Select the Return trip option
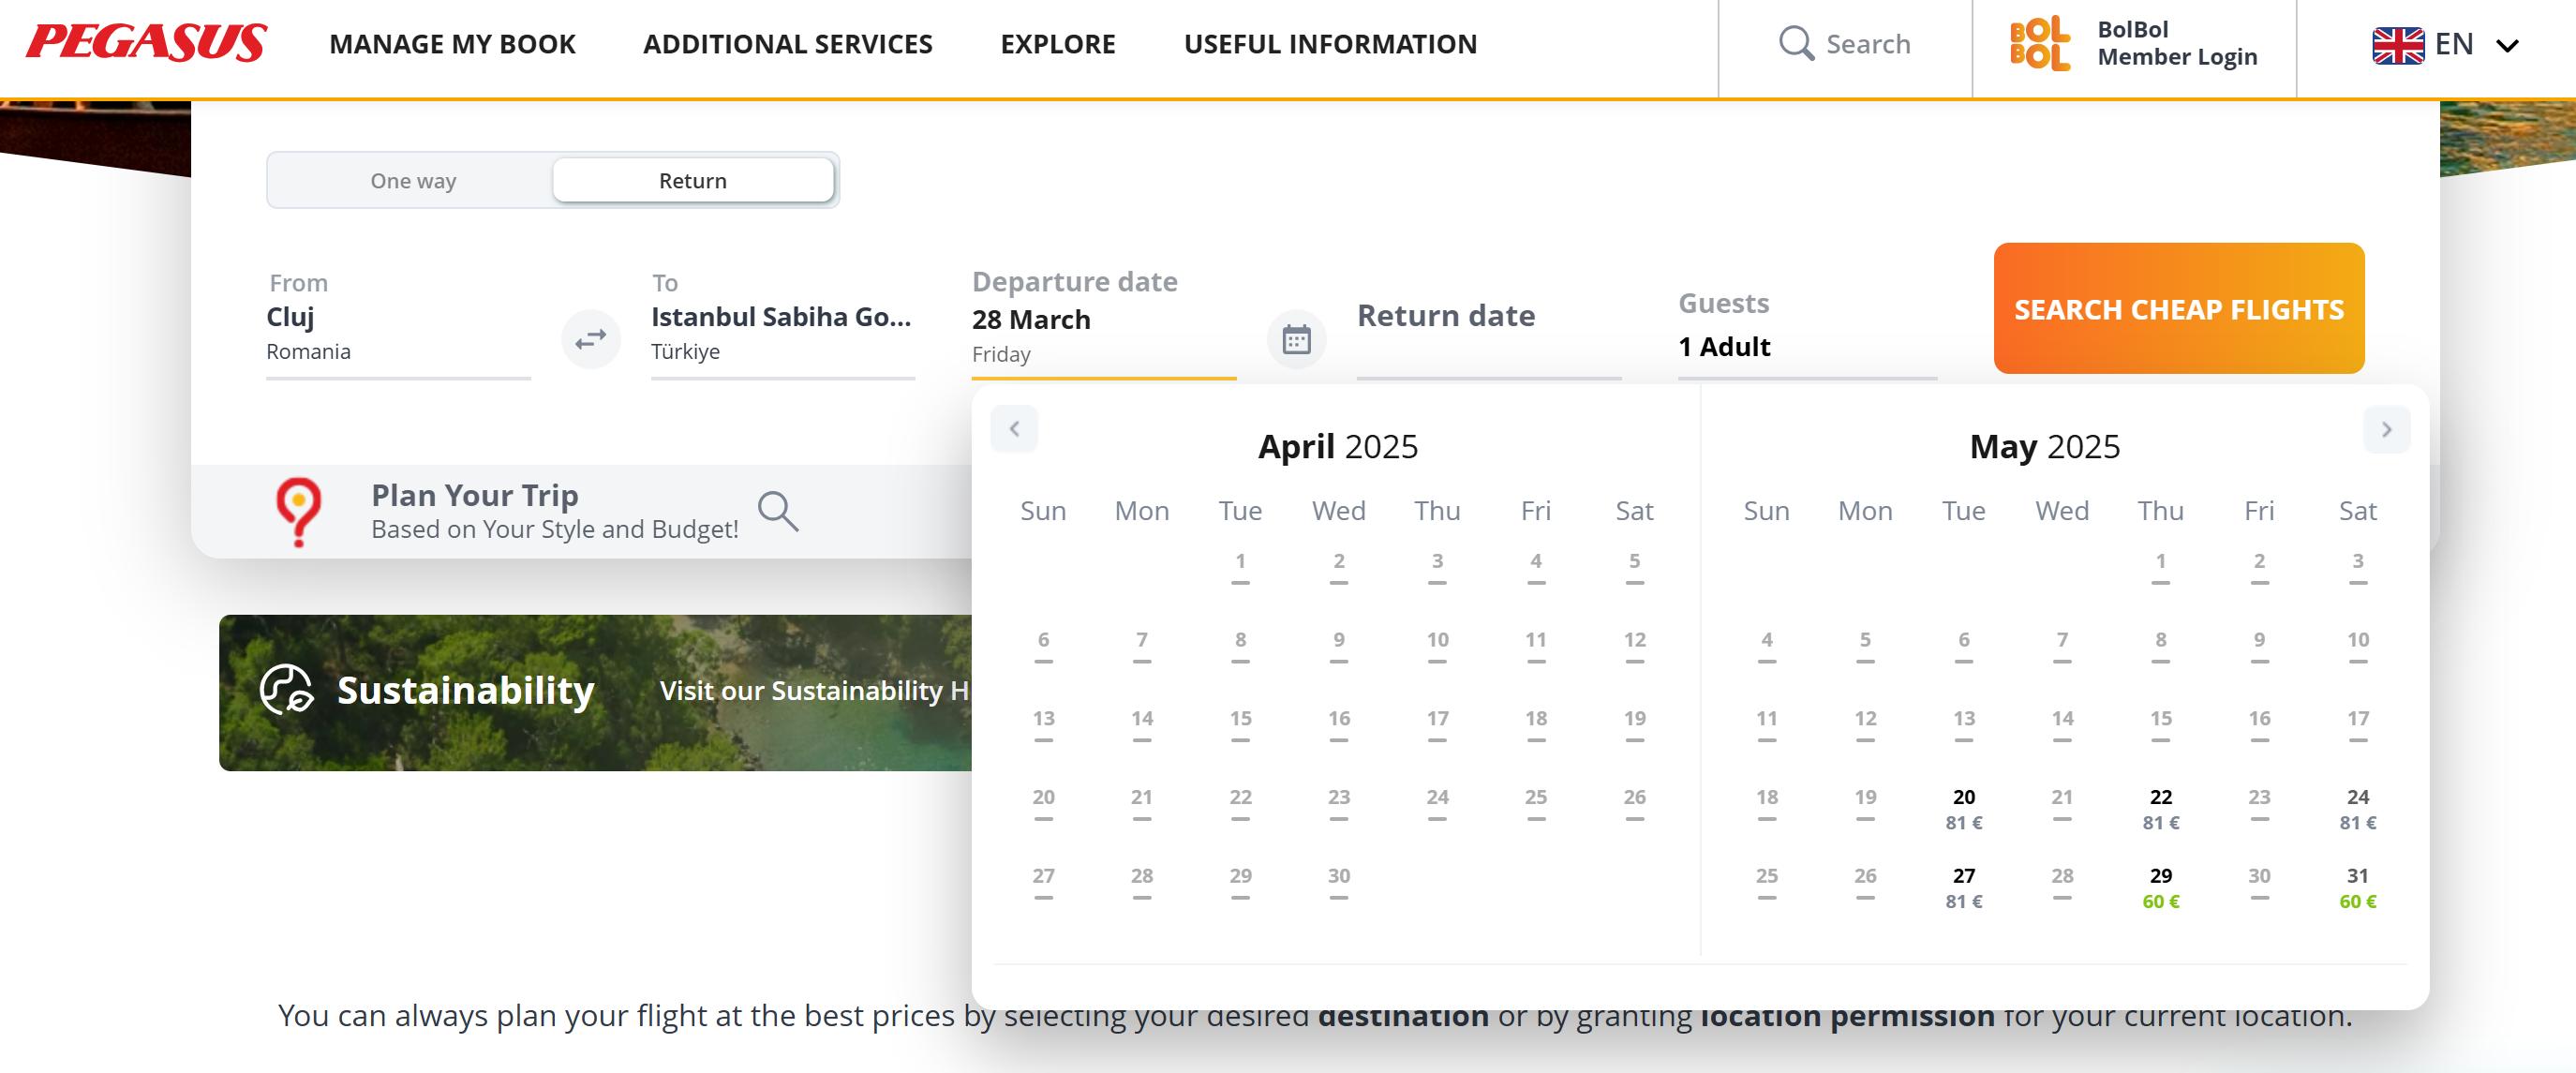The width and height of the screenshot is (2576, 1073). (692, 181)
